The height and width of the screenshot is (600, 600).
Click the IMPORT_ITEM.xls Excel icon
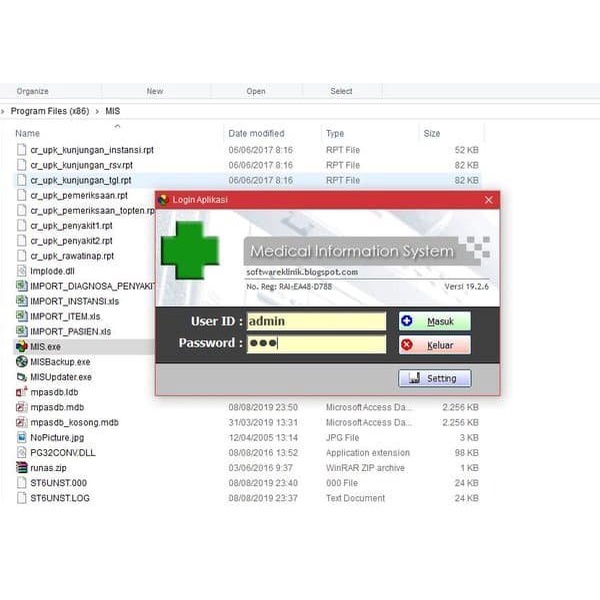coord(22,316)
